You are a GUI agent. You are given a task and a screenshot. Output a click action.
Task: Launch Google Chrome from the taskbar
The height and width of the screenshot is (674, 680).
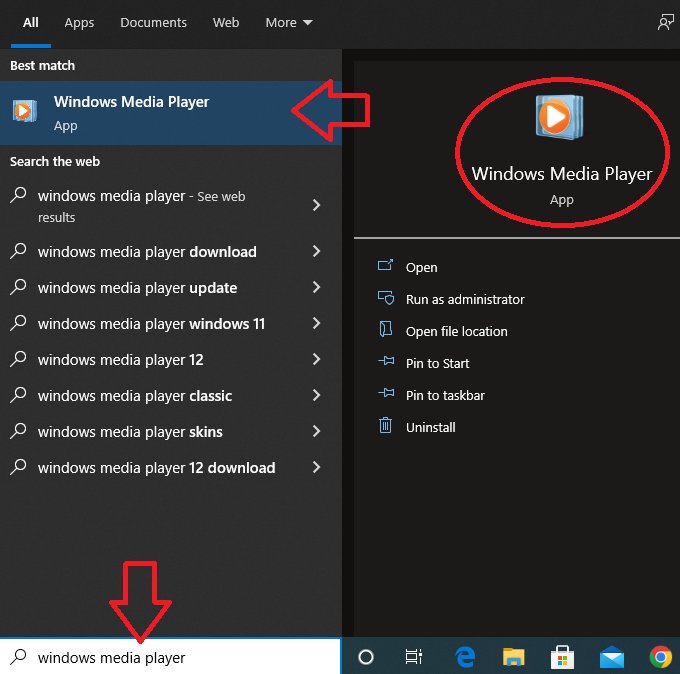[660, 657]
